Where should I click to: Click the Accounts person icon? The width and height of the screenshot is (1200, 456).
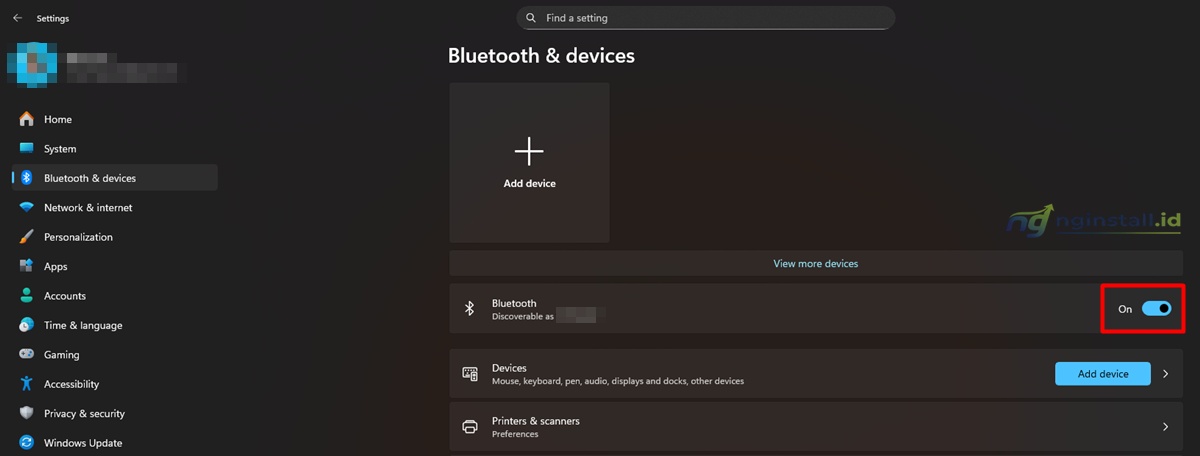pos(26,296)
